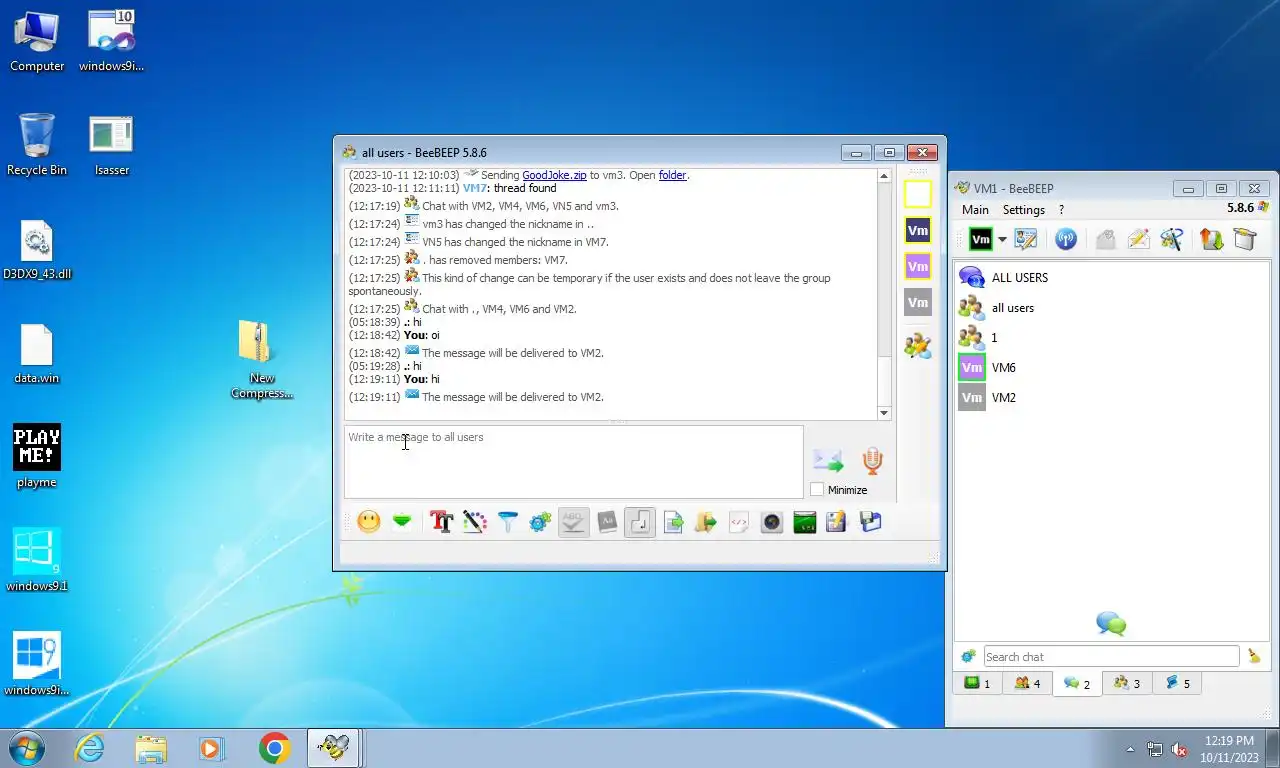Open file transfers arrows icon
Viewport: 1280px width, 768px height.
1212,239
